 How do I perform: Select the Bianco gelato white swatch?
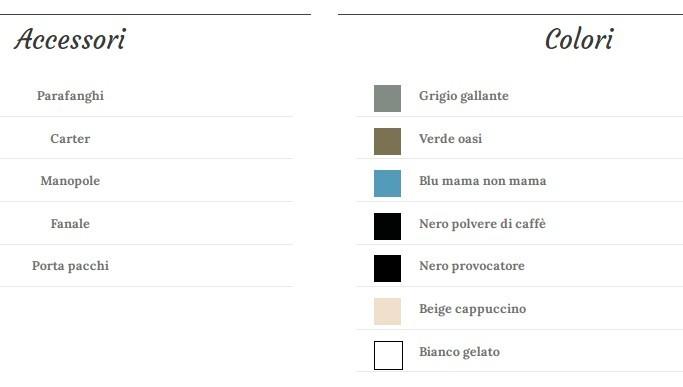388,355
